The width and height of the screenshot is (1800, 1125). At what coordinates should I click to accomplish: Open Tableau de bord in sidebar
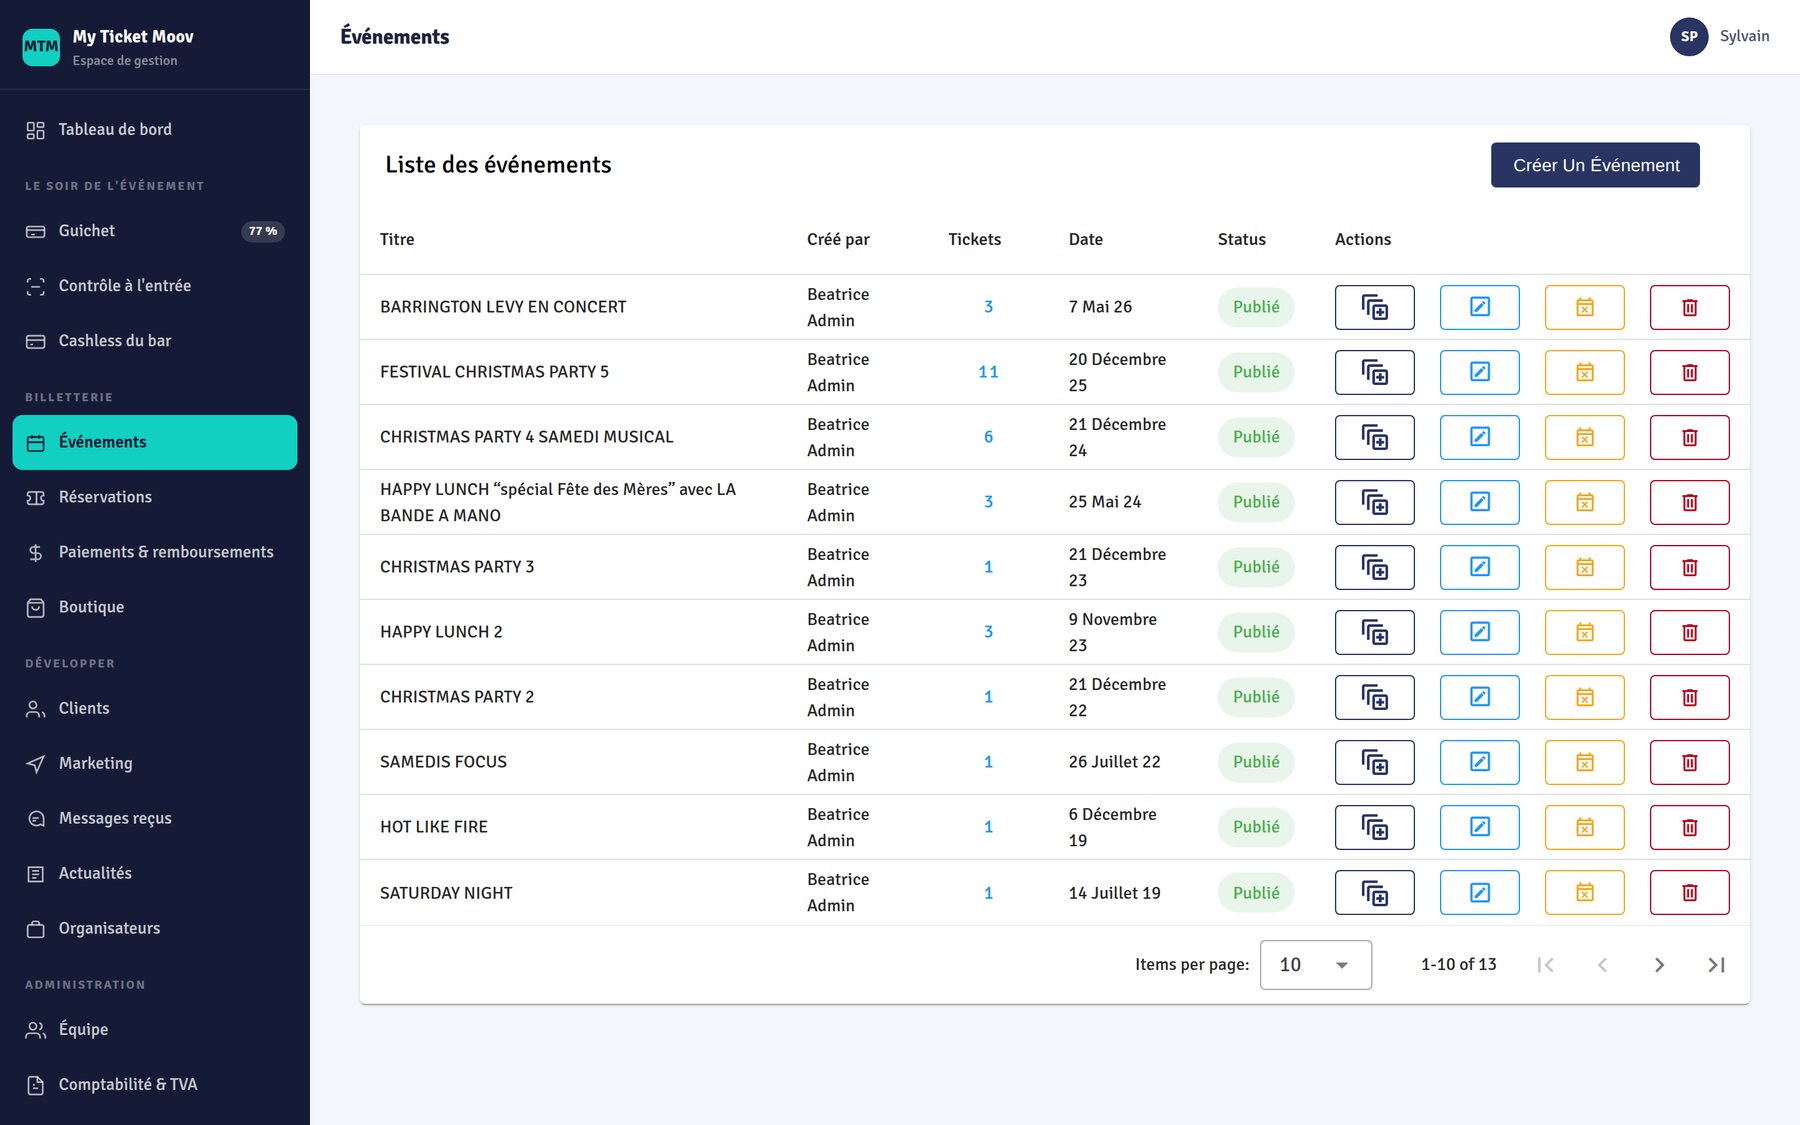pos(155,130)
